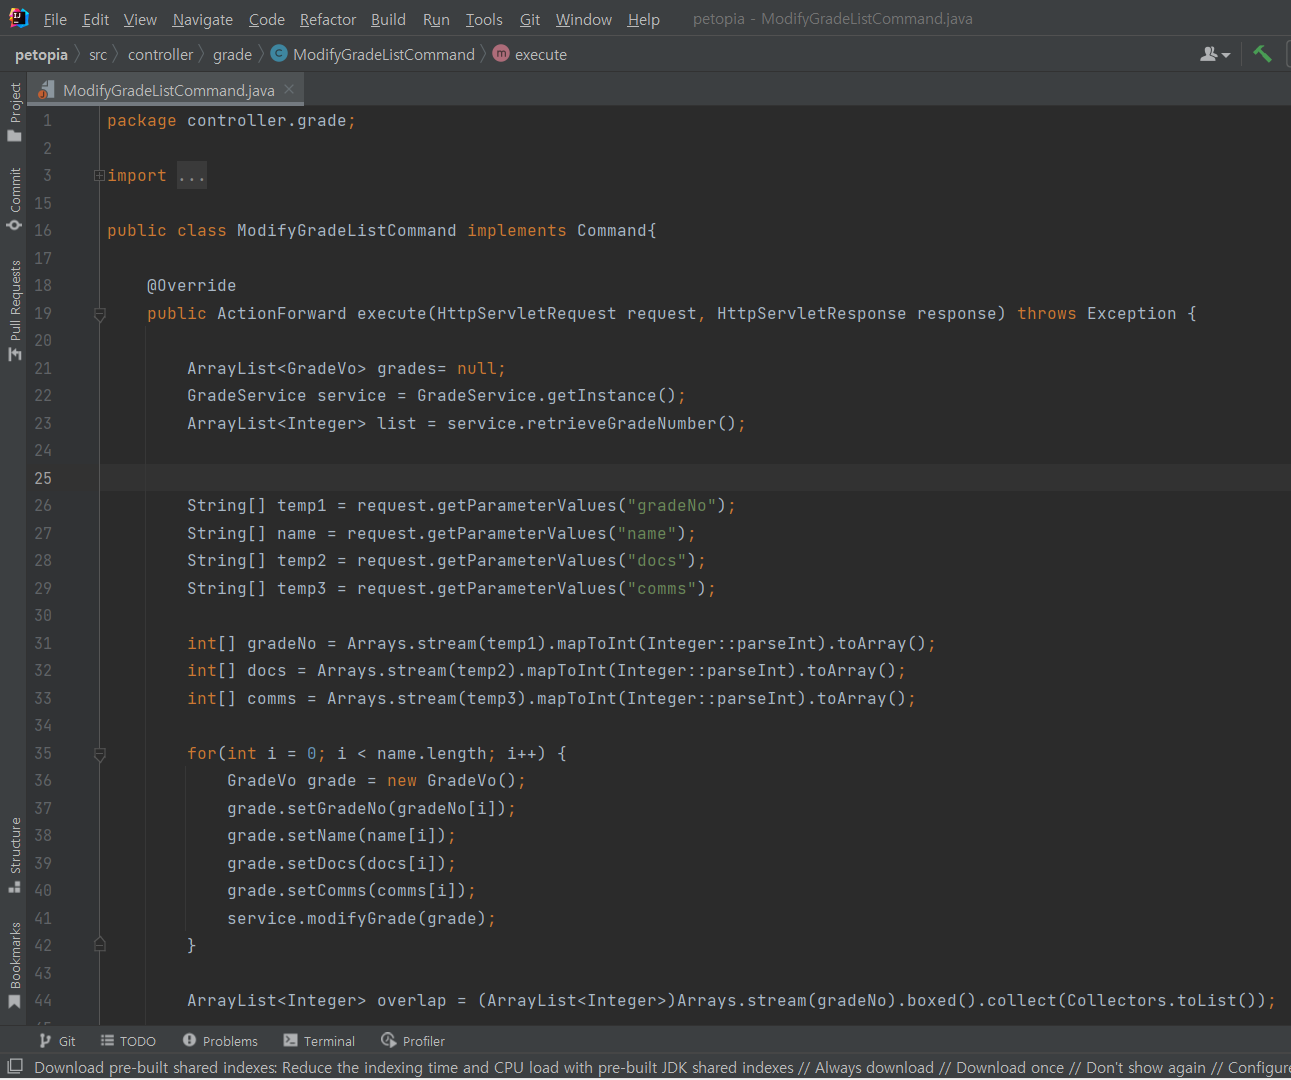Expand the folded import statements
1291x1080 pixels.
point(99,175)
